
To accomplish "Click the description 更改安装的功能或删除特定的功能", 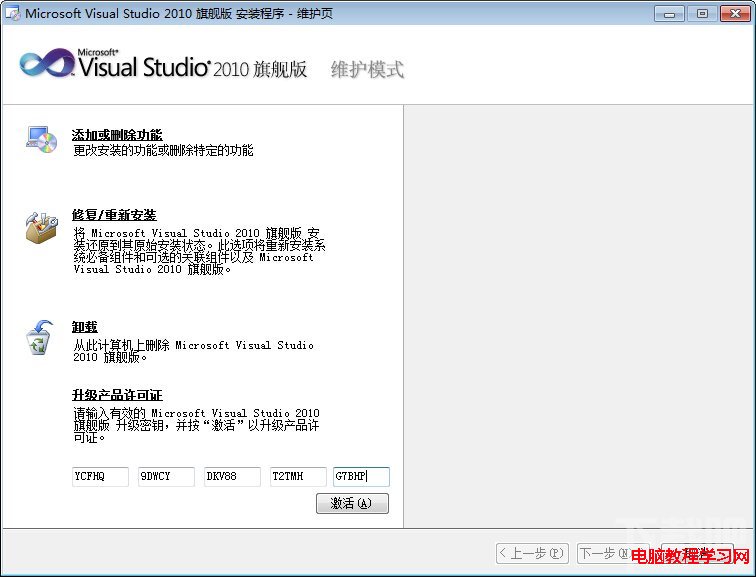I will coord(163,150).
